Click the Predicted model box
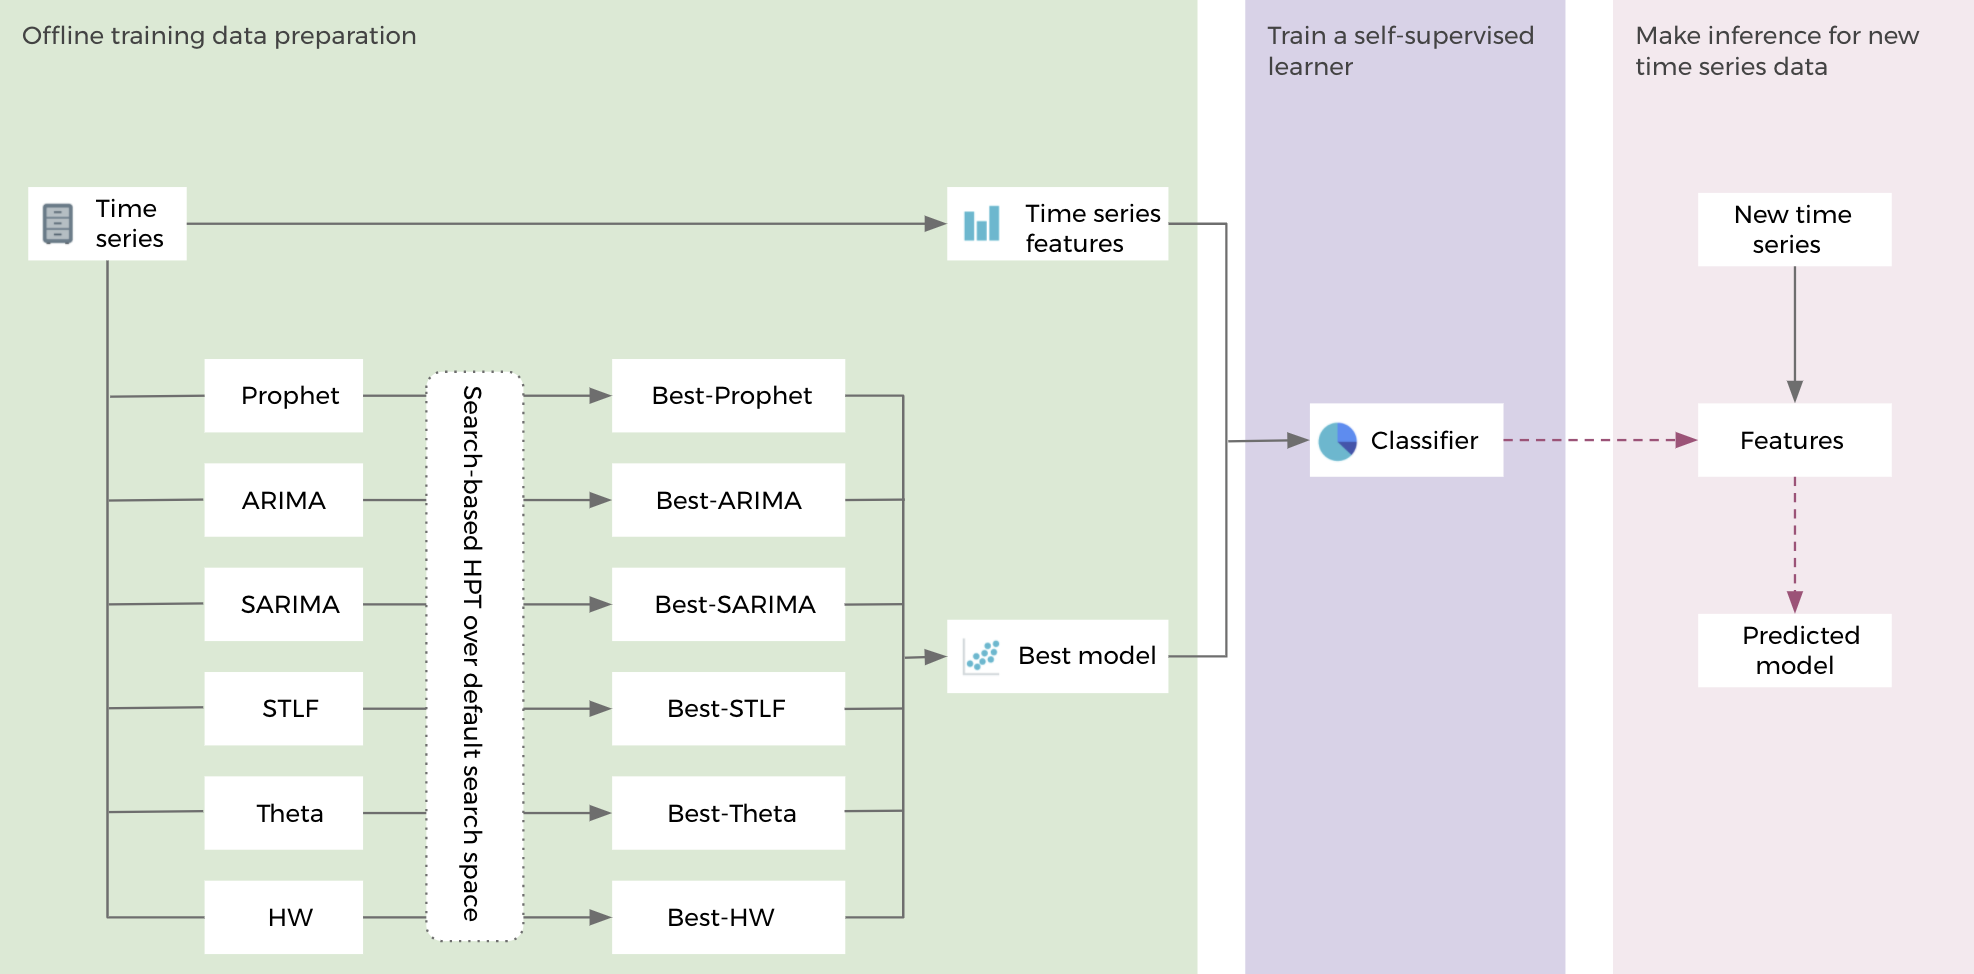 pyautogui.click(x=1794, y=650)
